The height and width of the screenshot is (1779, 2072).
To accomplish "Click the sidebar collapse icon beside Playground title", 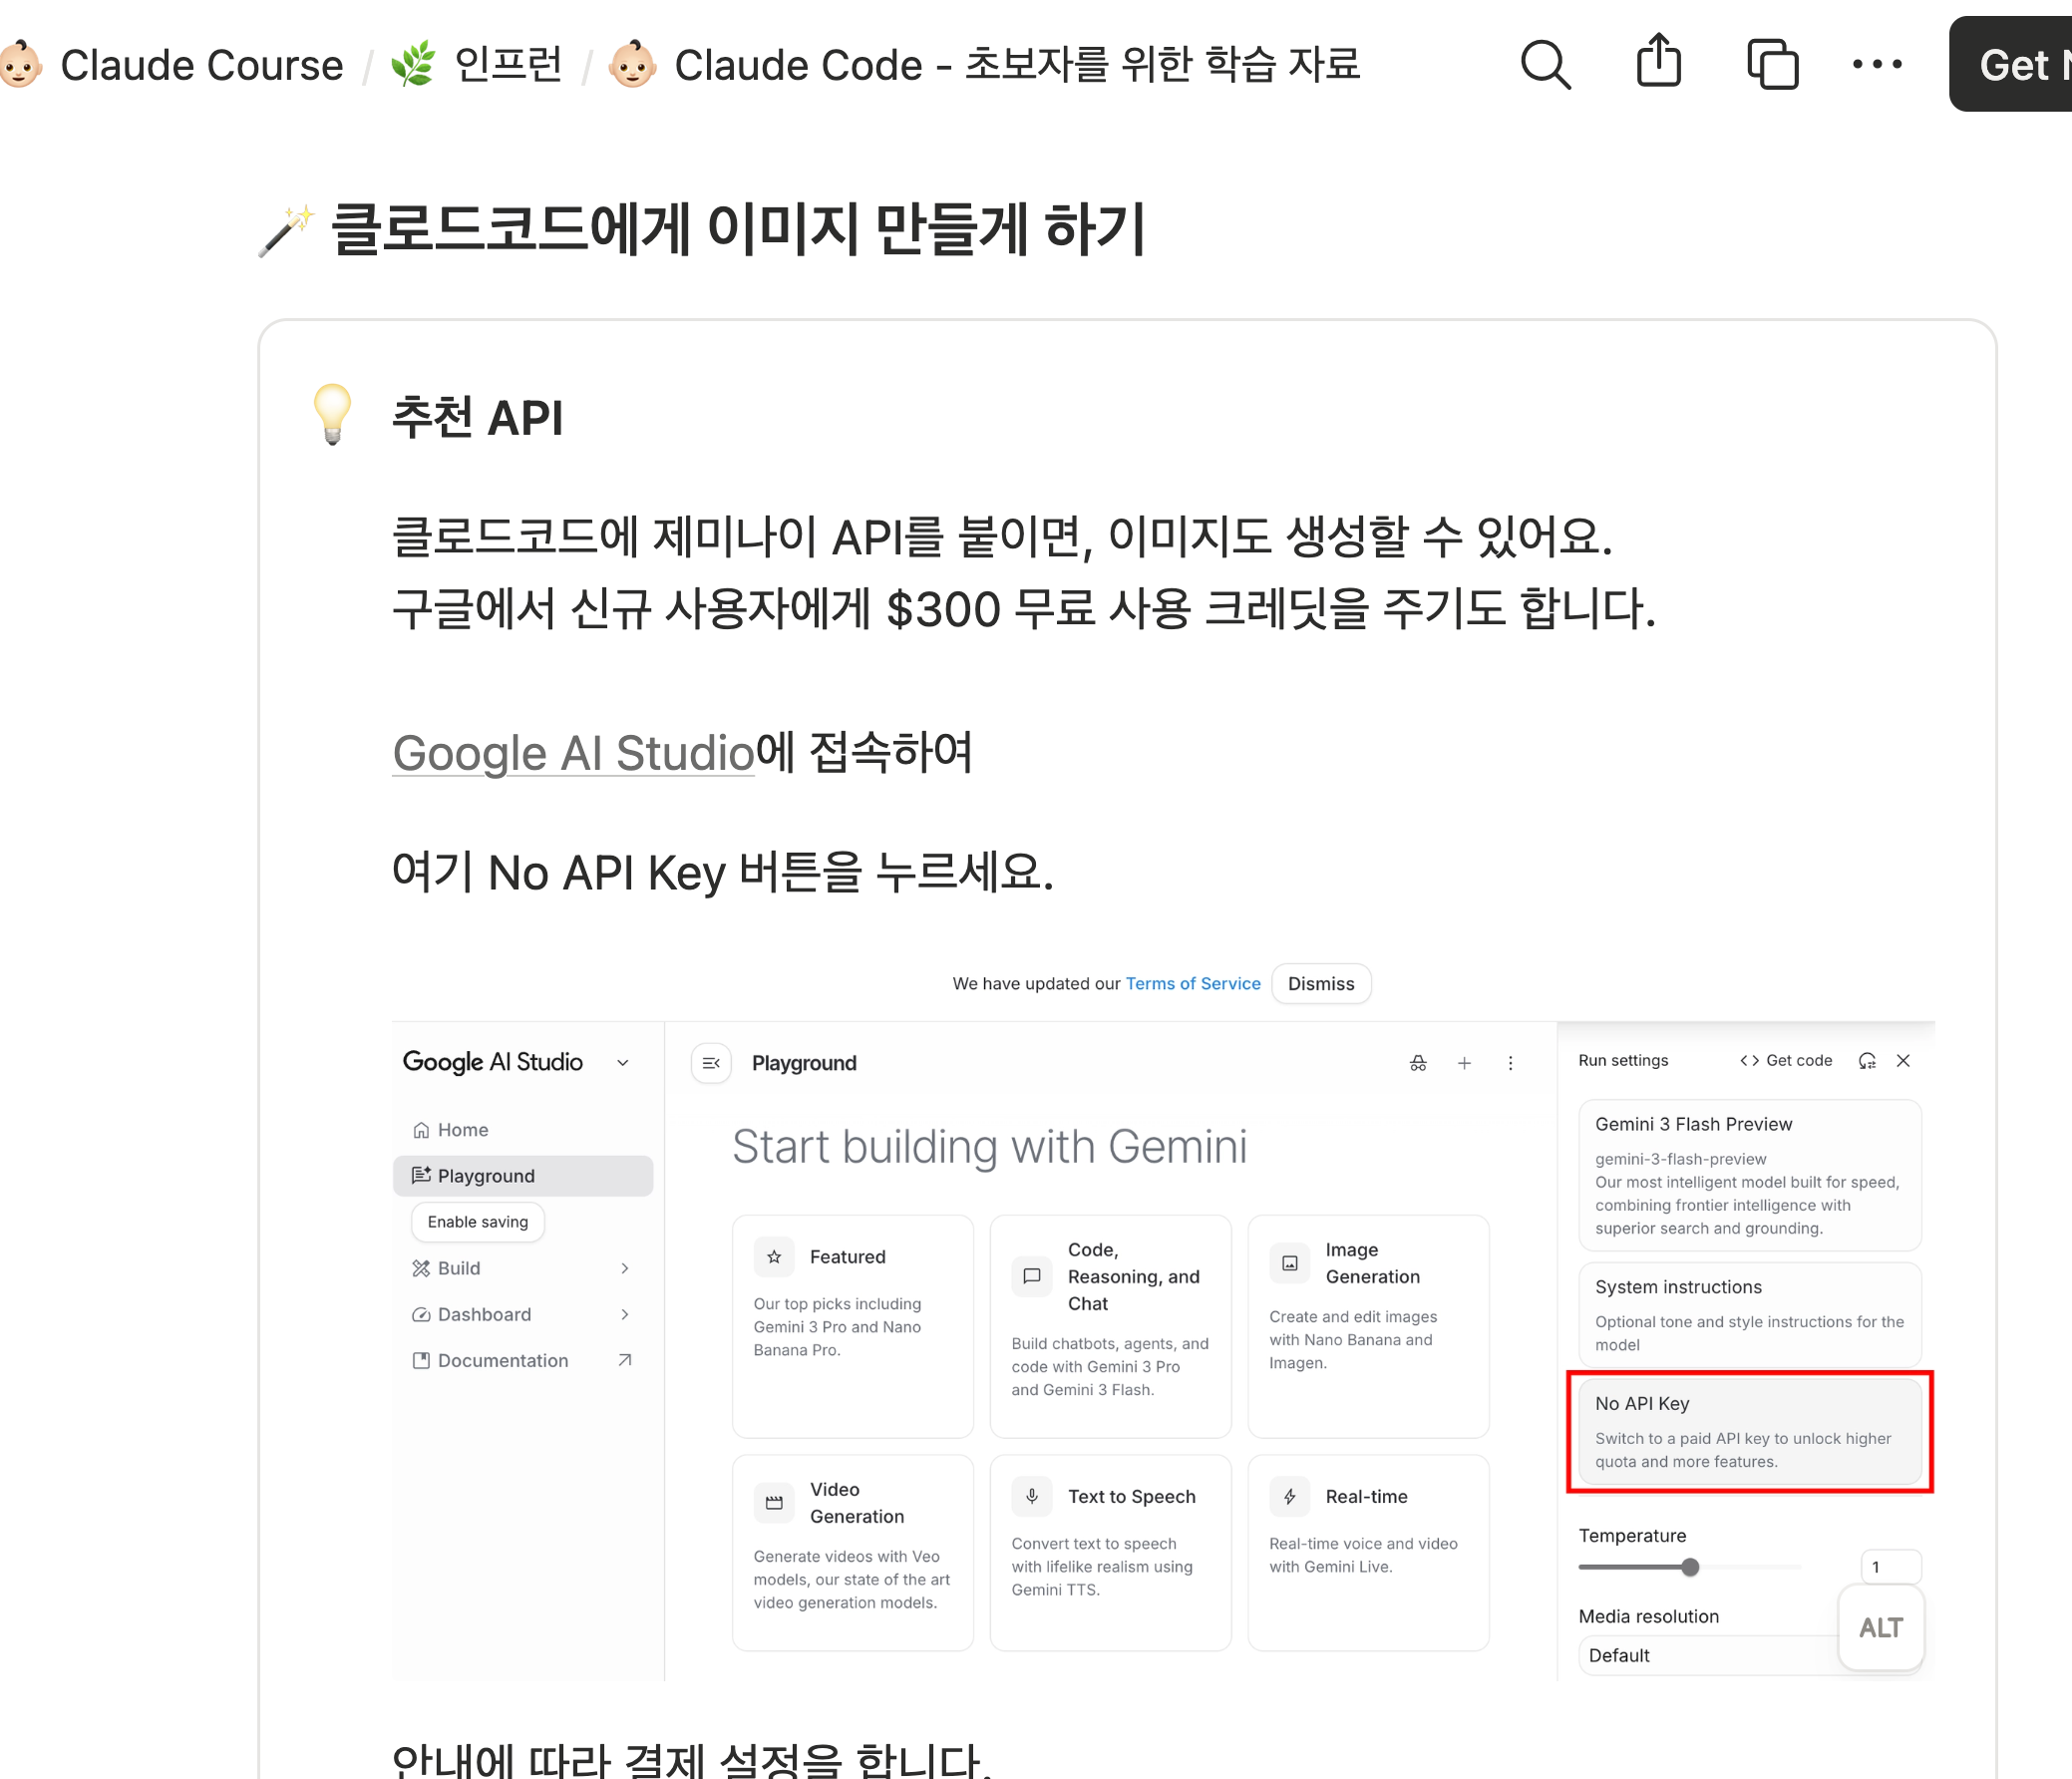I will pyautogui.click(x=711, y=1063).
